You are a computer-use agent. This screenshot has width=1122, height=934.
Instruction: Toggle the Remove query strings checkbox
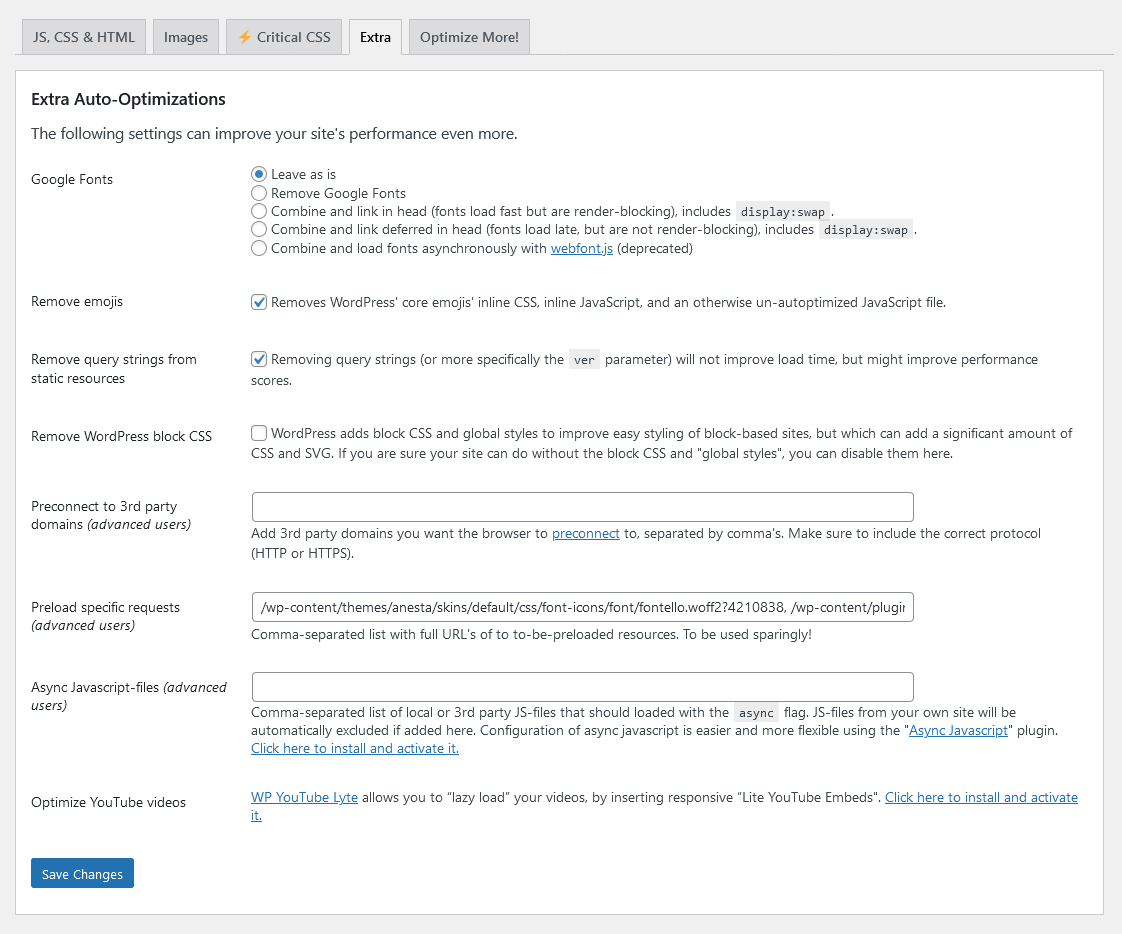pyautogui.click(x=259, y=359)
